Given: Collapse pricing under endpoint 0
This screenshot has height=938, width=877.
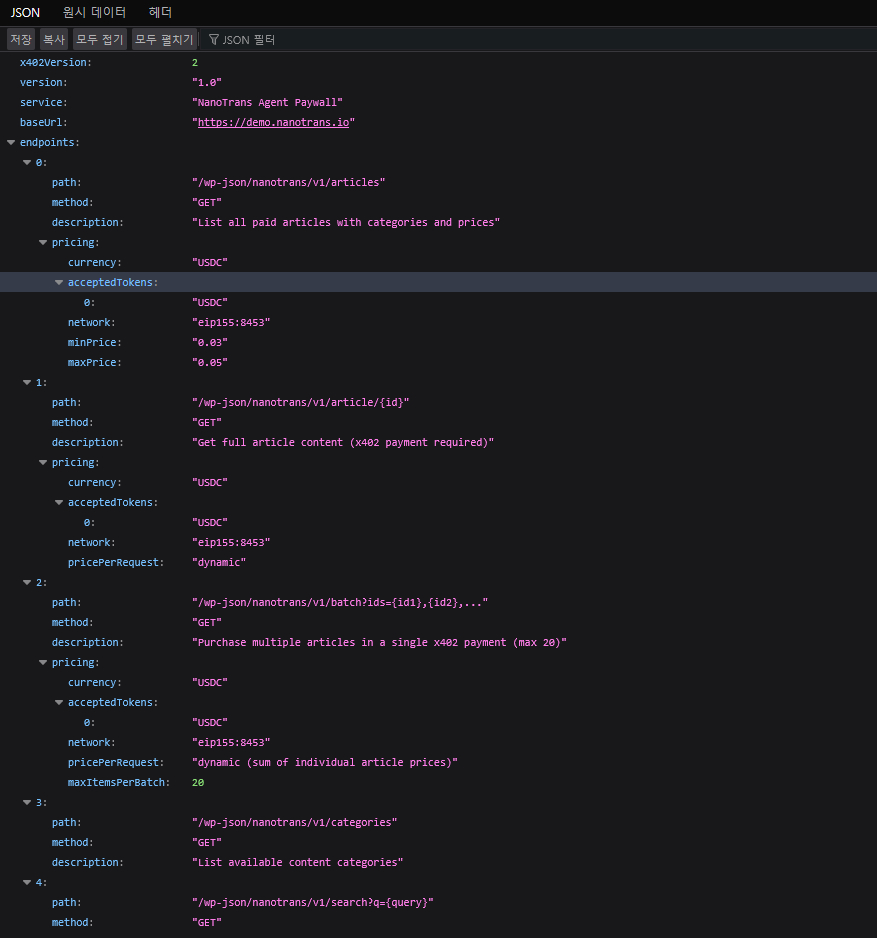Looking at the screenshot, I should [43, 242].
